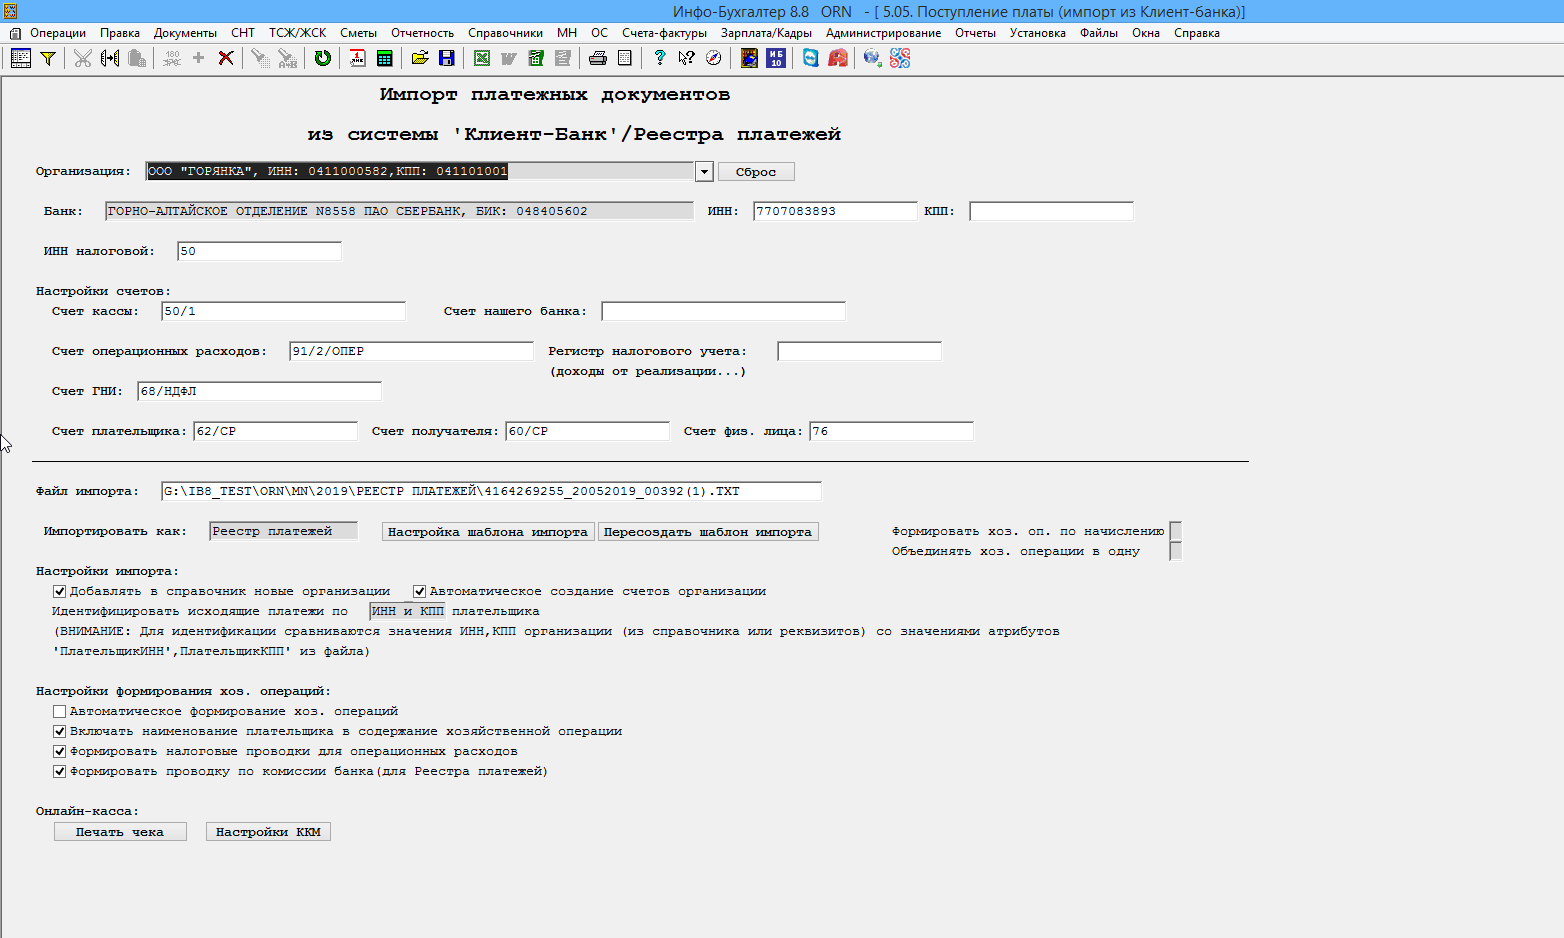Image resolution: width=1564 pixels, height=938 pixels.
Task: Toggle 'Объединять хоз. операции в одну' box
Action: pos(1176,551)
